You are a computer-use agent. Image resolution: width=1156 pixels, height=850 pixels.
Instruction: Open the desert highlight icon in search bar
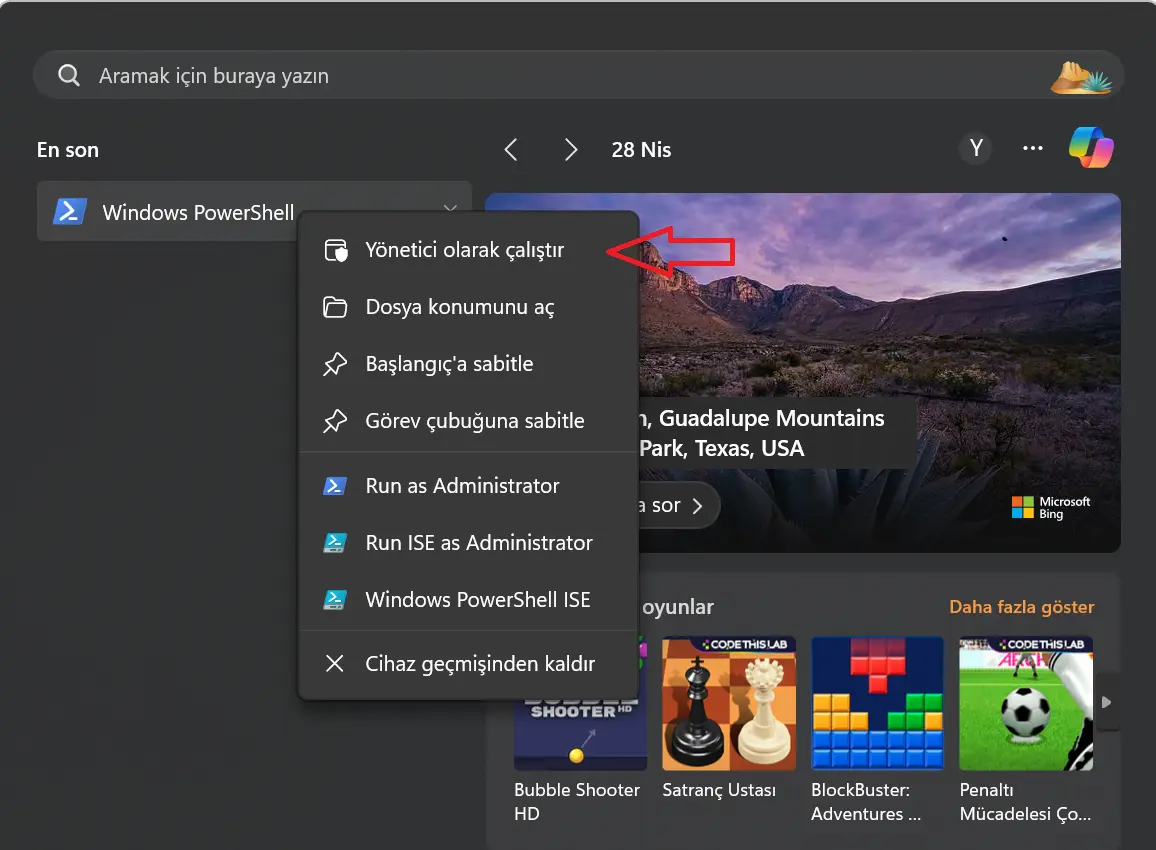click(1082, 77)
